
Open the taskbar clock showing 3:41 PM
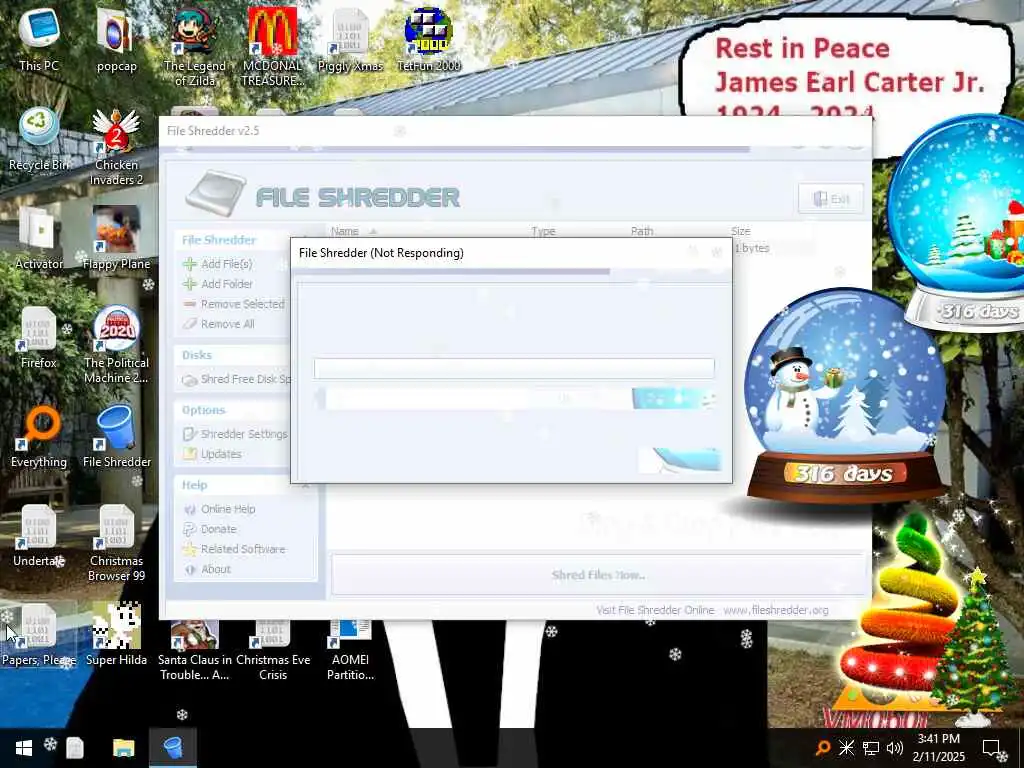[938, 748]
